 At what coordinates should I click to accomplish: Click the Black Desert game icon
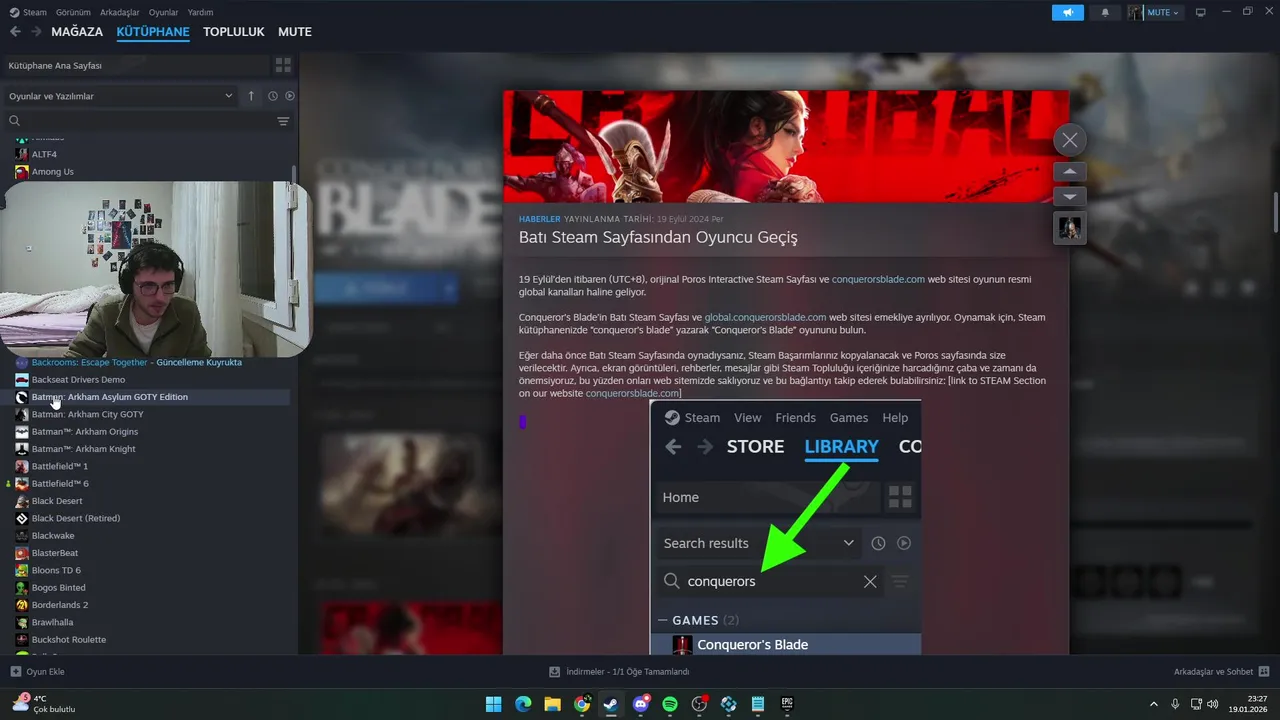[22, 501]
